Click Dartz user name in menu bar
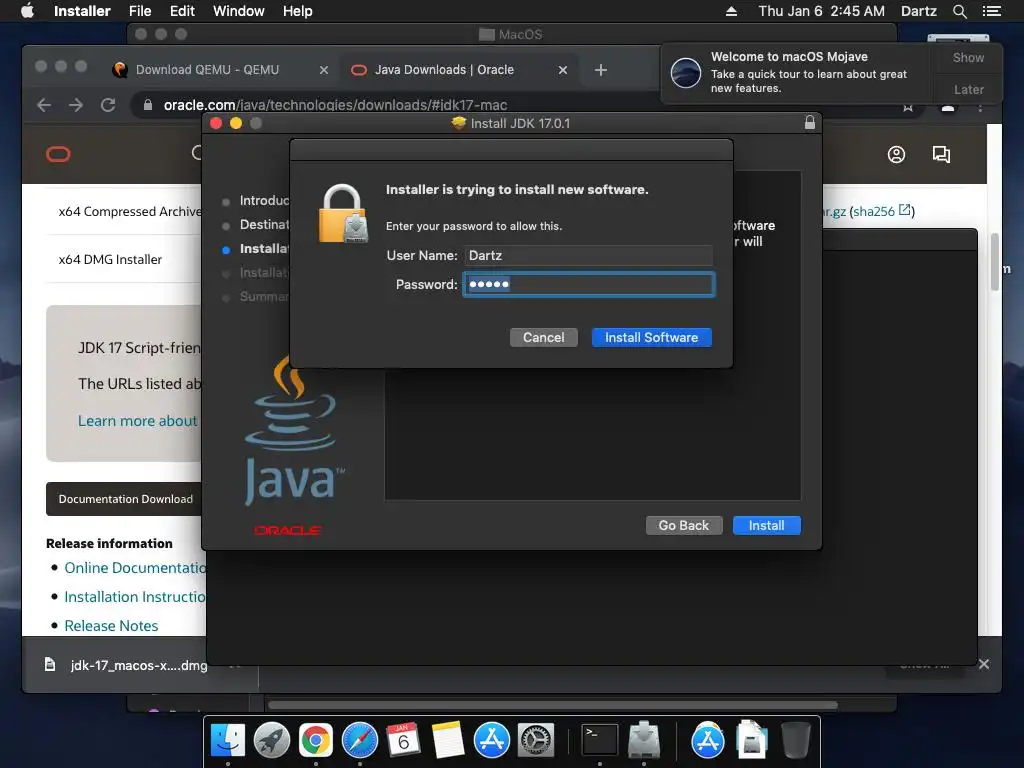This screenshot has height=768, width=1024. (x=918, y=11)
